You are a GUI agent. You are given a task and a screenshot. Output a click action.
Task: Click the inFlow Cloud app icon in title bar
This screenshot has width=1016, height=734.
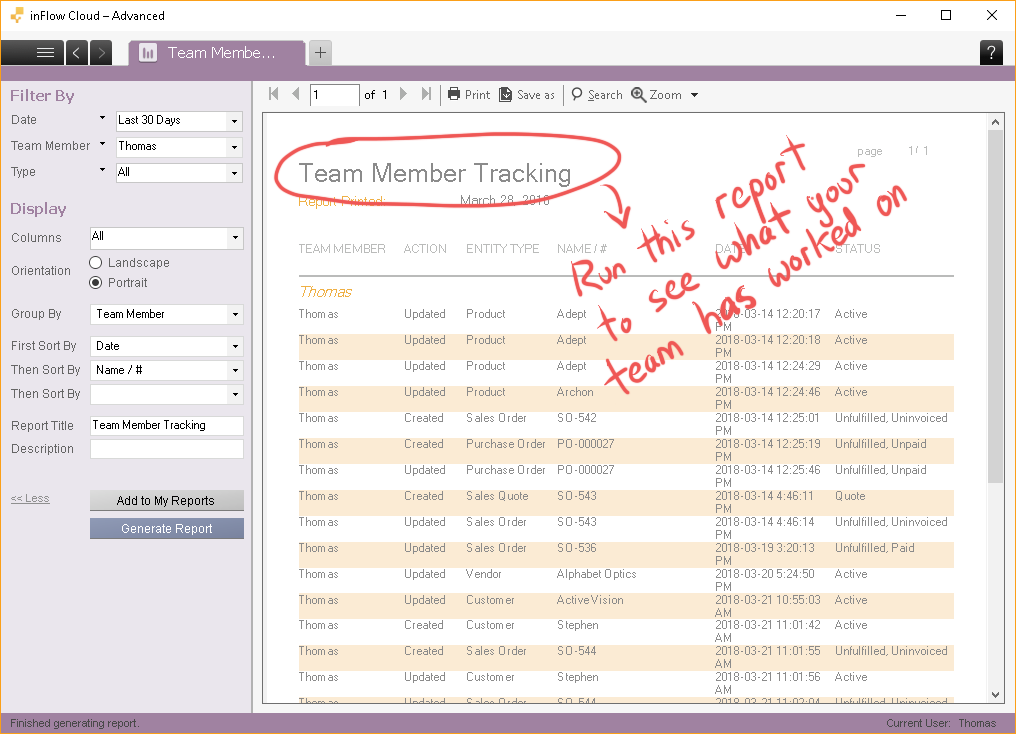point(17,15)
